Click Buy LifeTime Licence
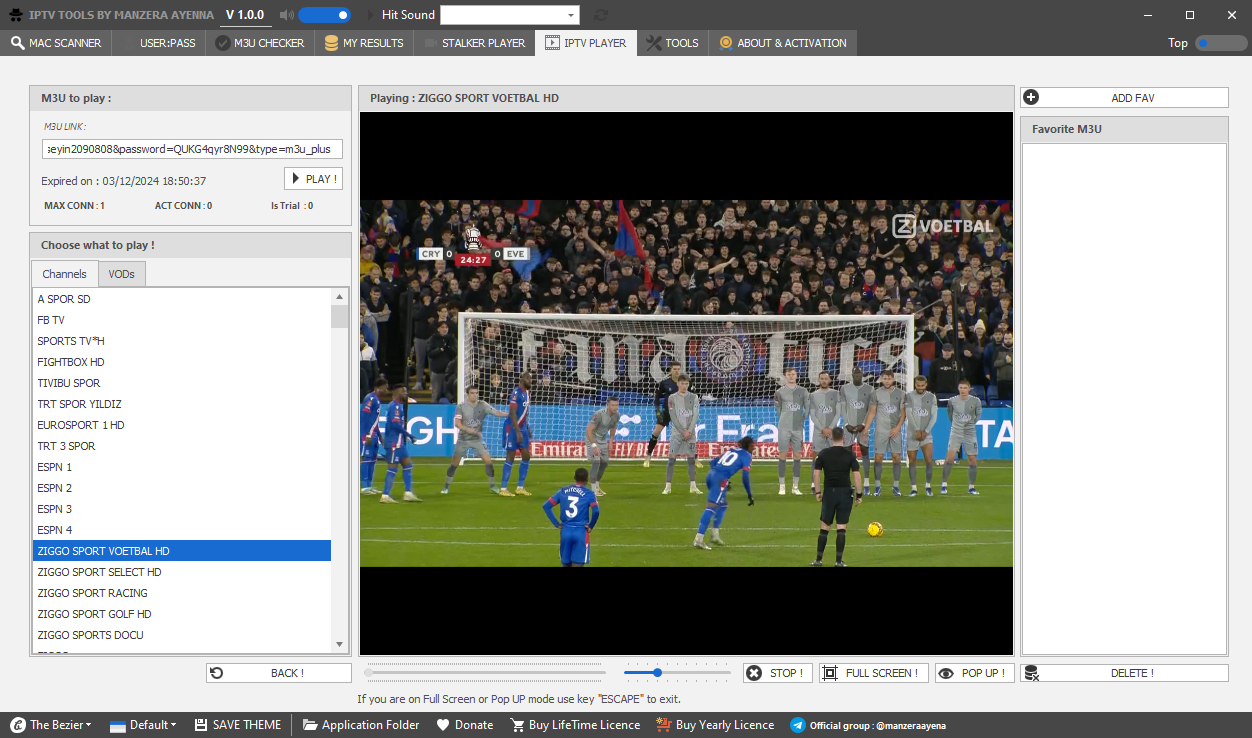Image resolution: width=1252 pixels, height=738 pixels. pyautogui.click(x=575, y=725)
